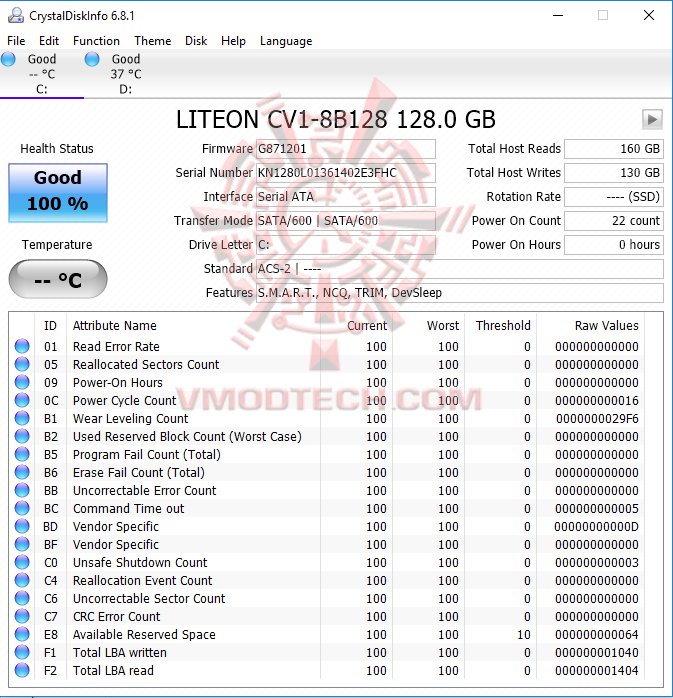
Task: Open the Edit menu
Action: (49, 41)
